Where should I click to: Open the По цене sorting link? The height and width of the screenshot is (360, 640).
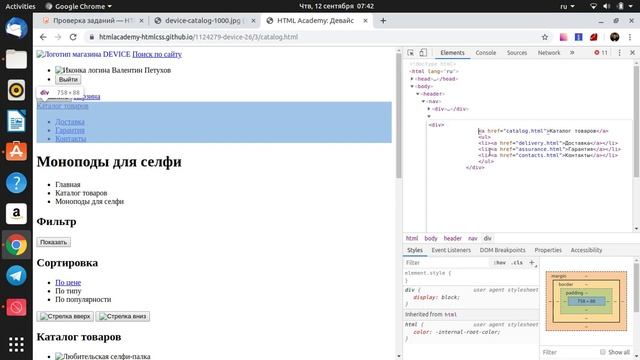point(68,282)
